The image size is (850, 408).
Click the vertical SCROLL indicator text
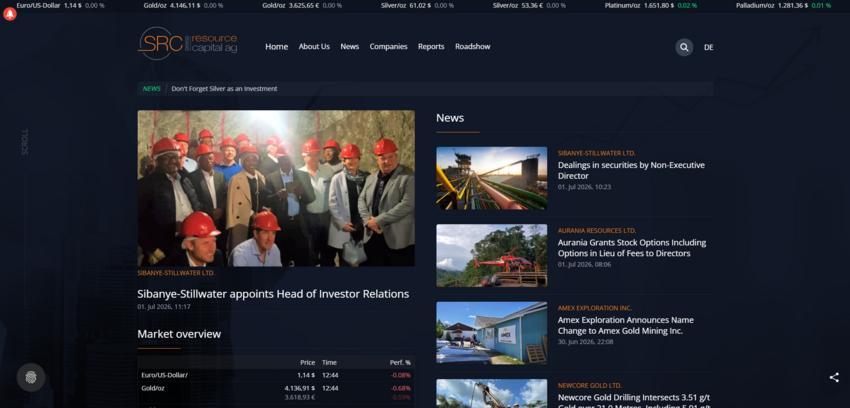pos(25,143)
